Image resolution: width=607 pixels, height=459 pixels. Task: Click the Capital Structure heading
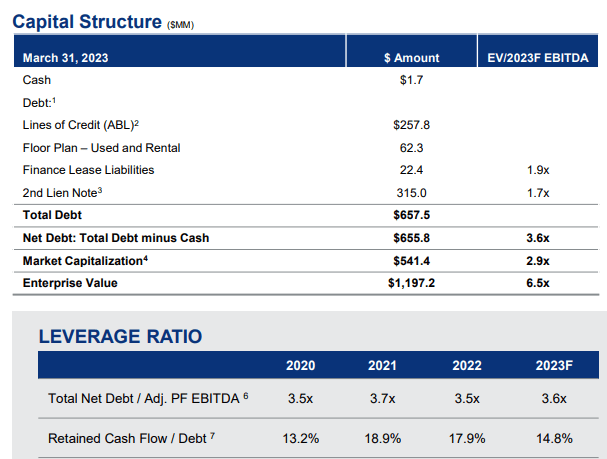pos(87,22)
